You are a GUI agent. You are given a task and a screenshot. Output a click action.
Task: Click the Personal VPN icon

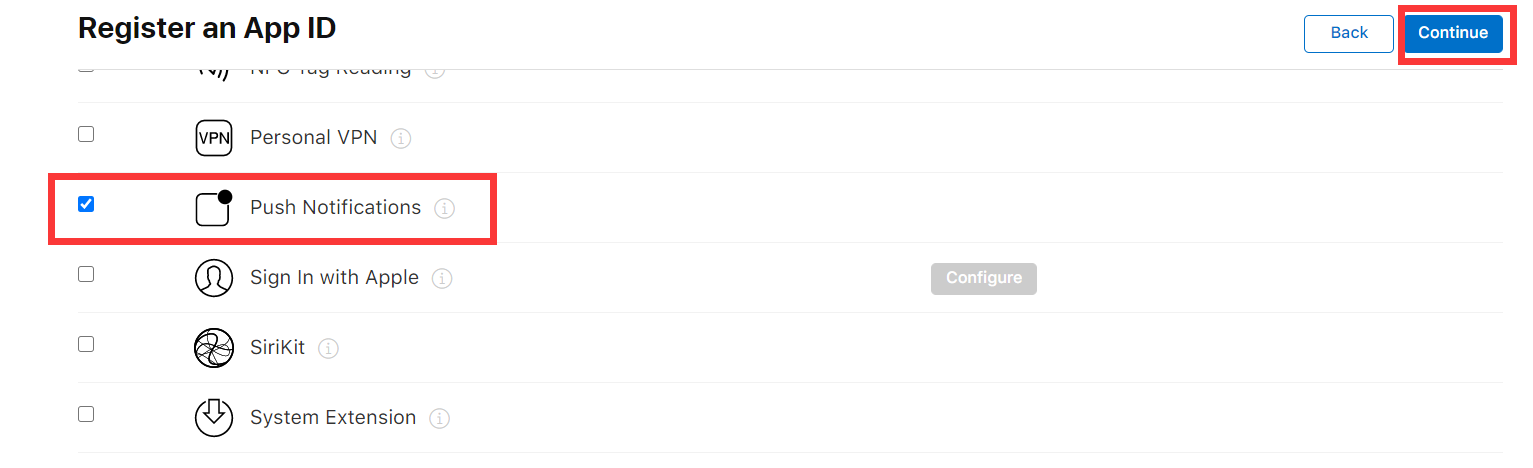pos(213,138)
